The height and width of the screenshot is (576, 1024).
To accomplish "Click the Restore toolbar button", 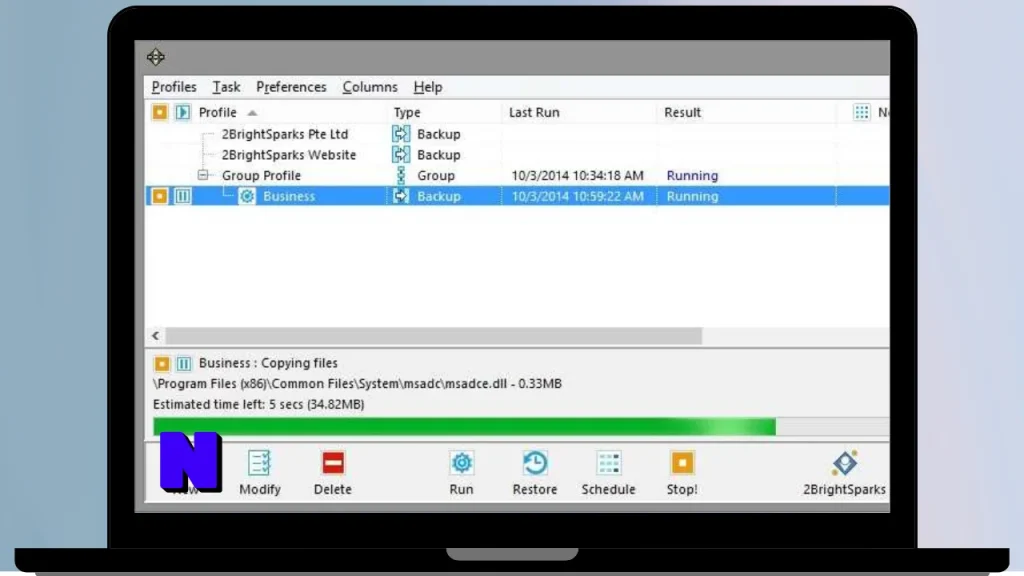I will (x=535, y=473).
